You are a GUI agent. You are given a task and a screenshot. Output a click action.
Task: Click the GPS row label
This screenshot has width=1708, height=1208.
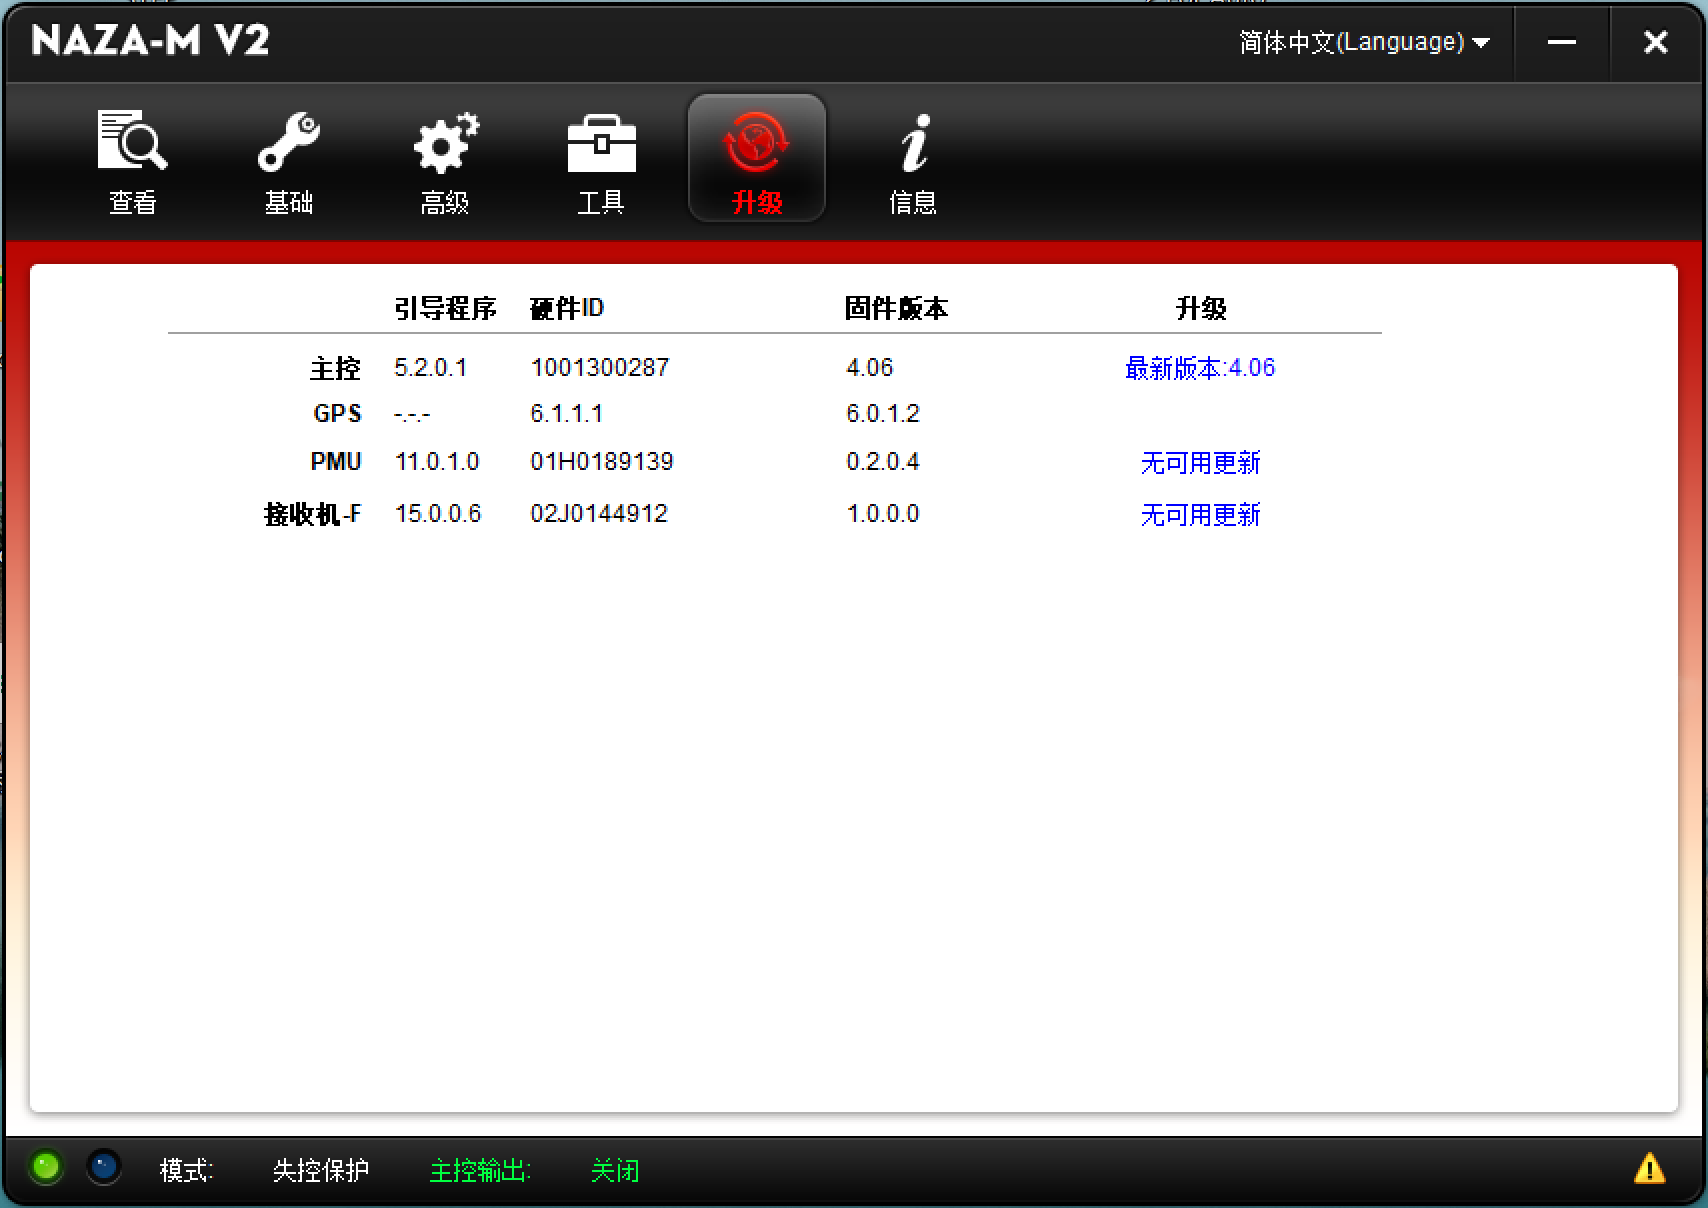(337, 414)
